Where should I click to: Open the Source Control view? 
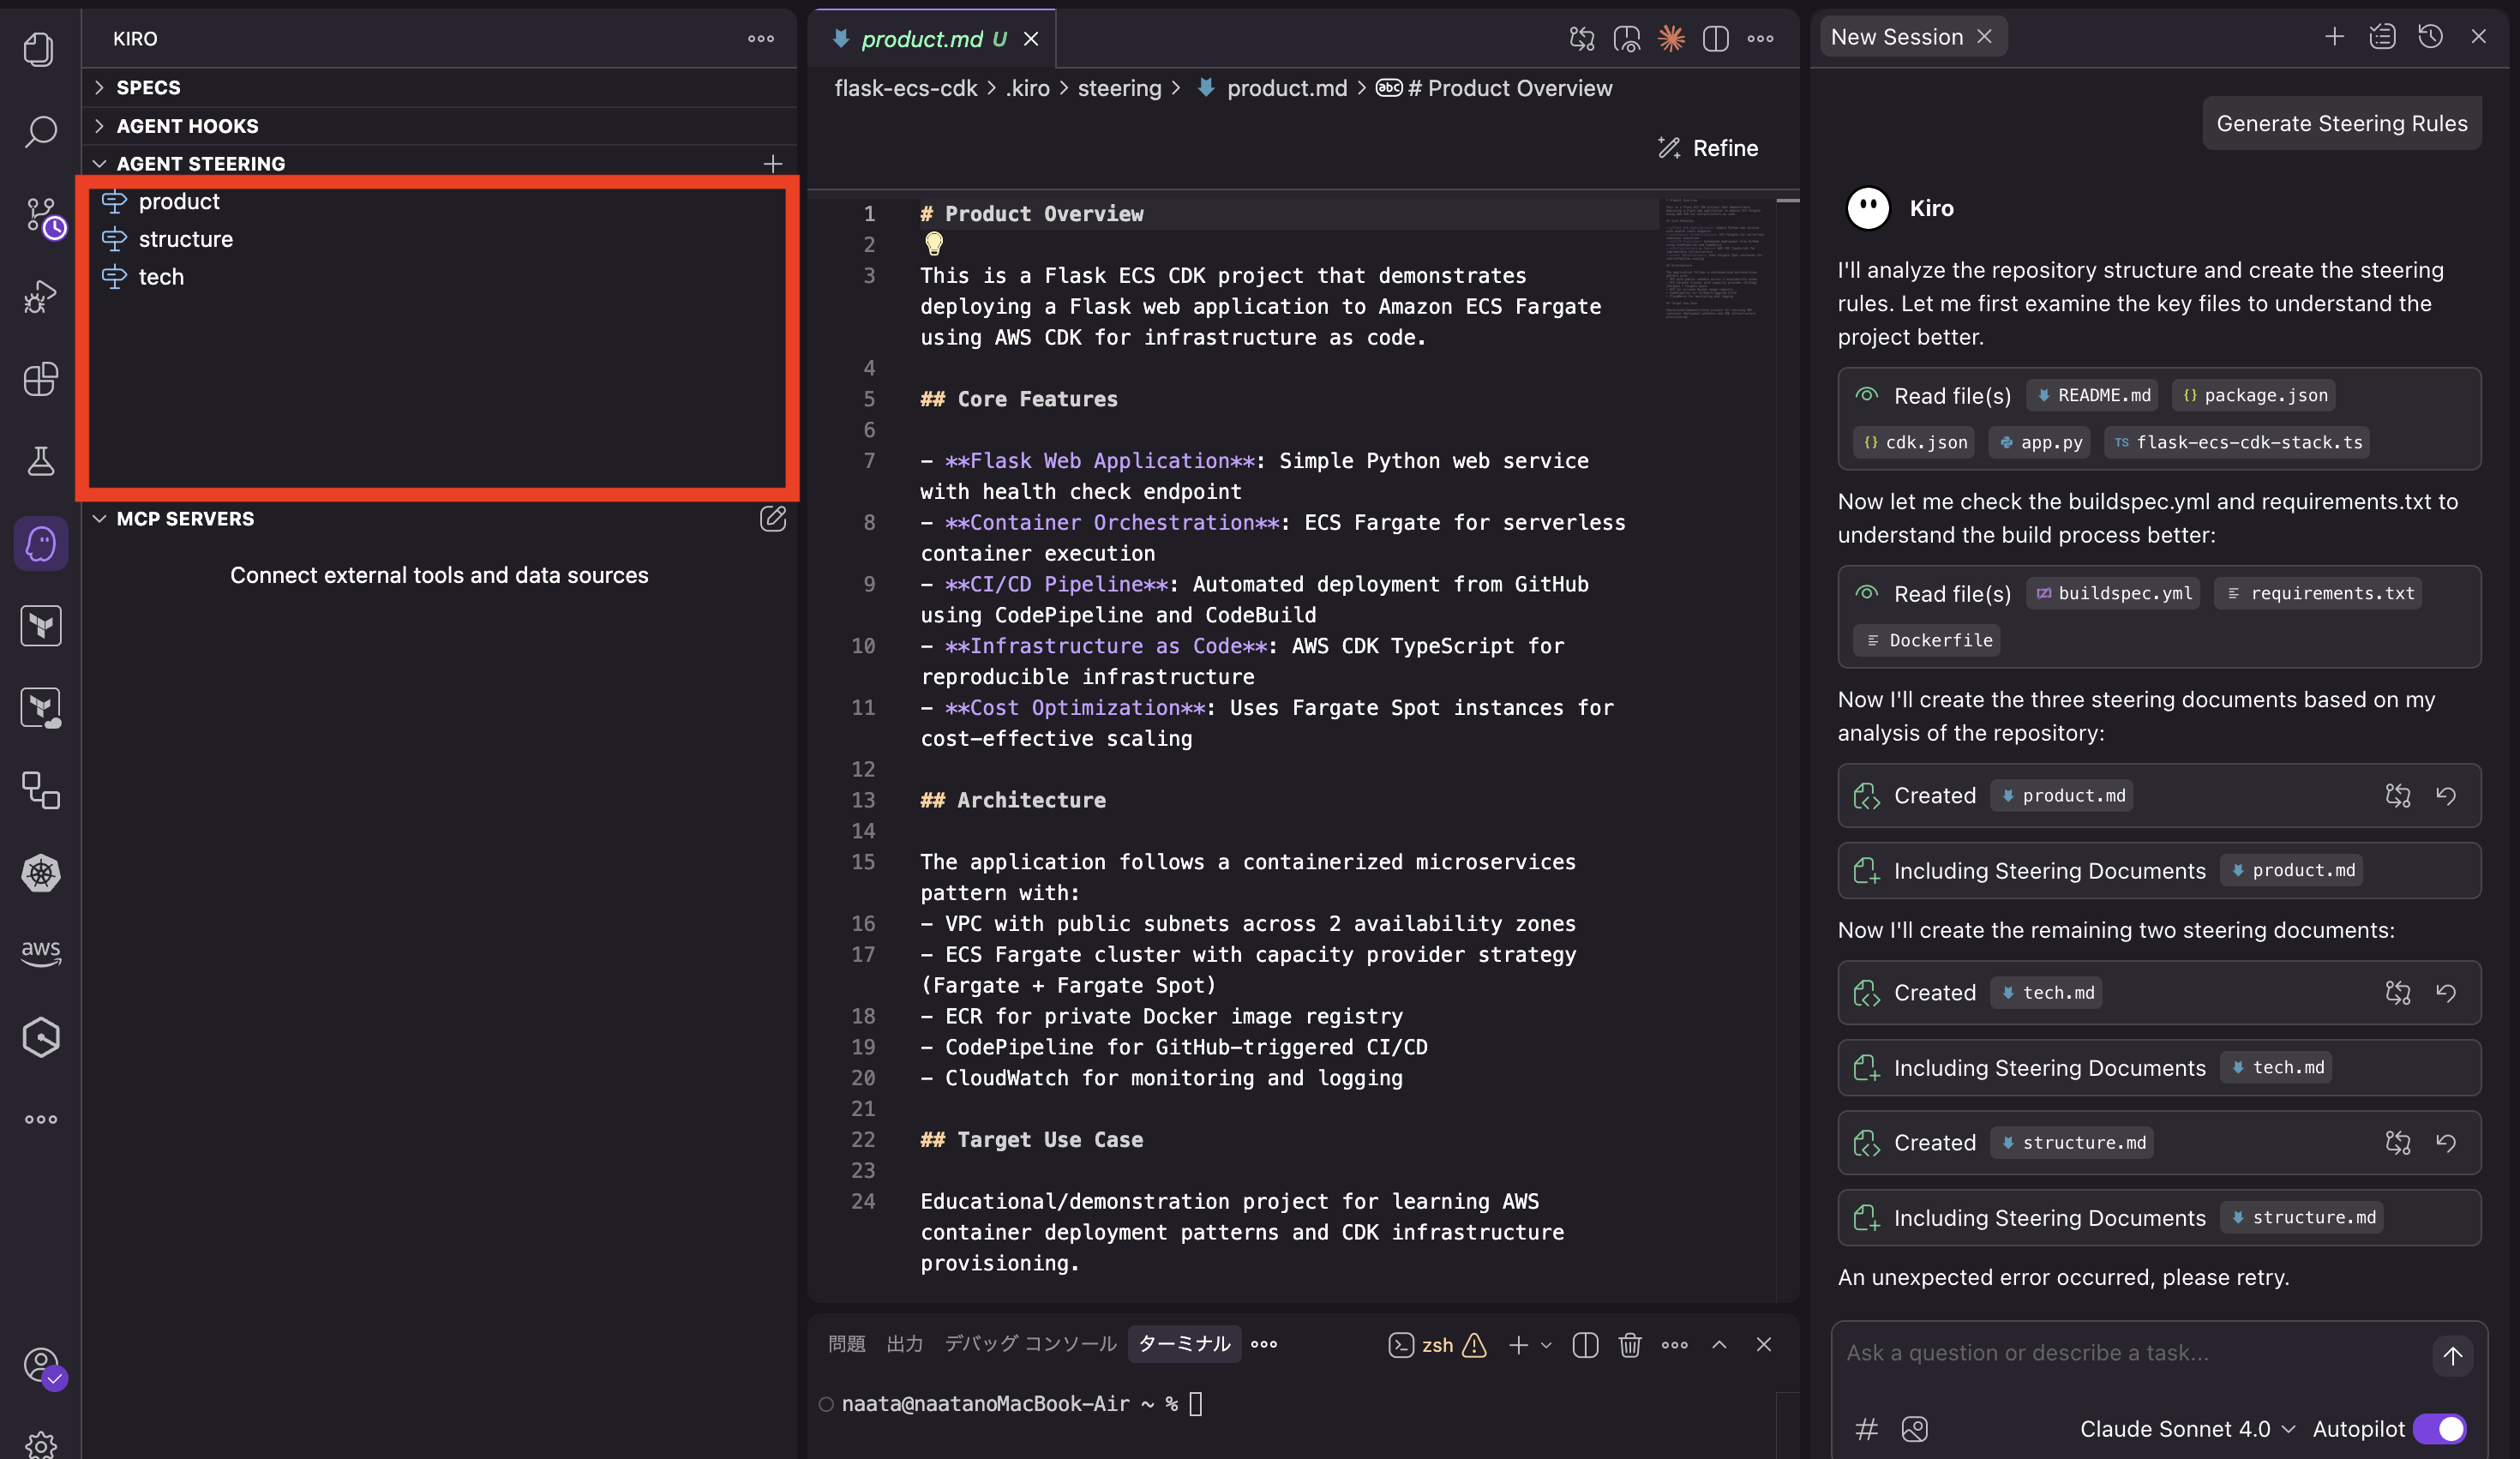pos(40,214)
